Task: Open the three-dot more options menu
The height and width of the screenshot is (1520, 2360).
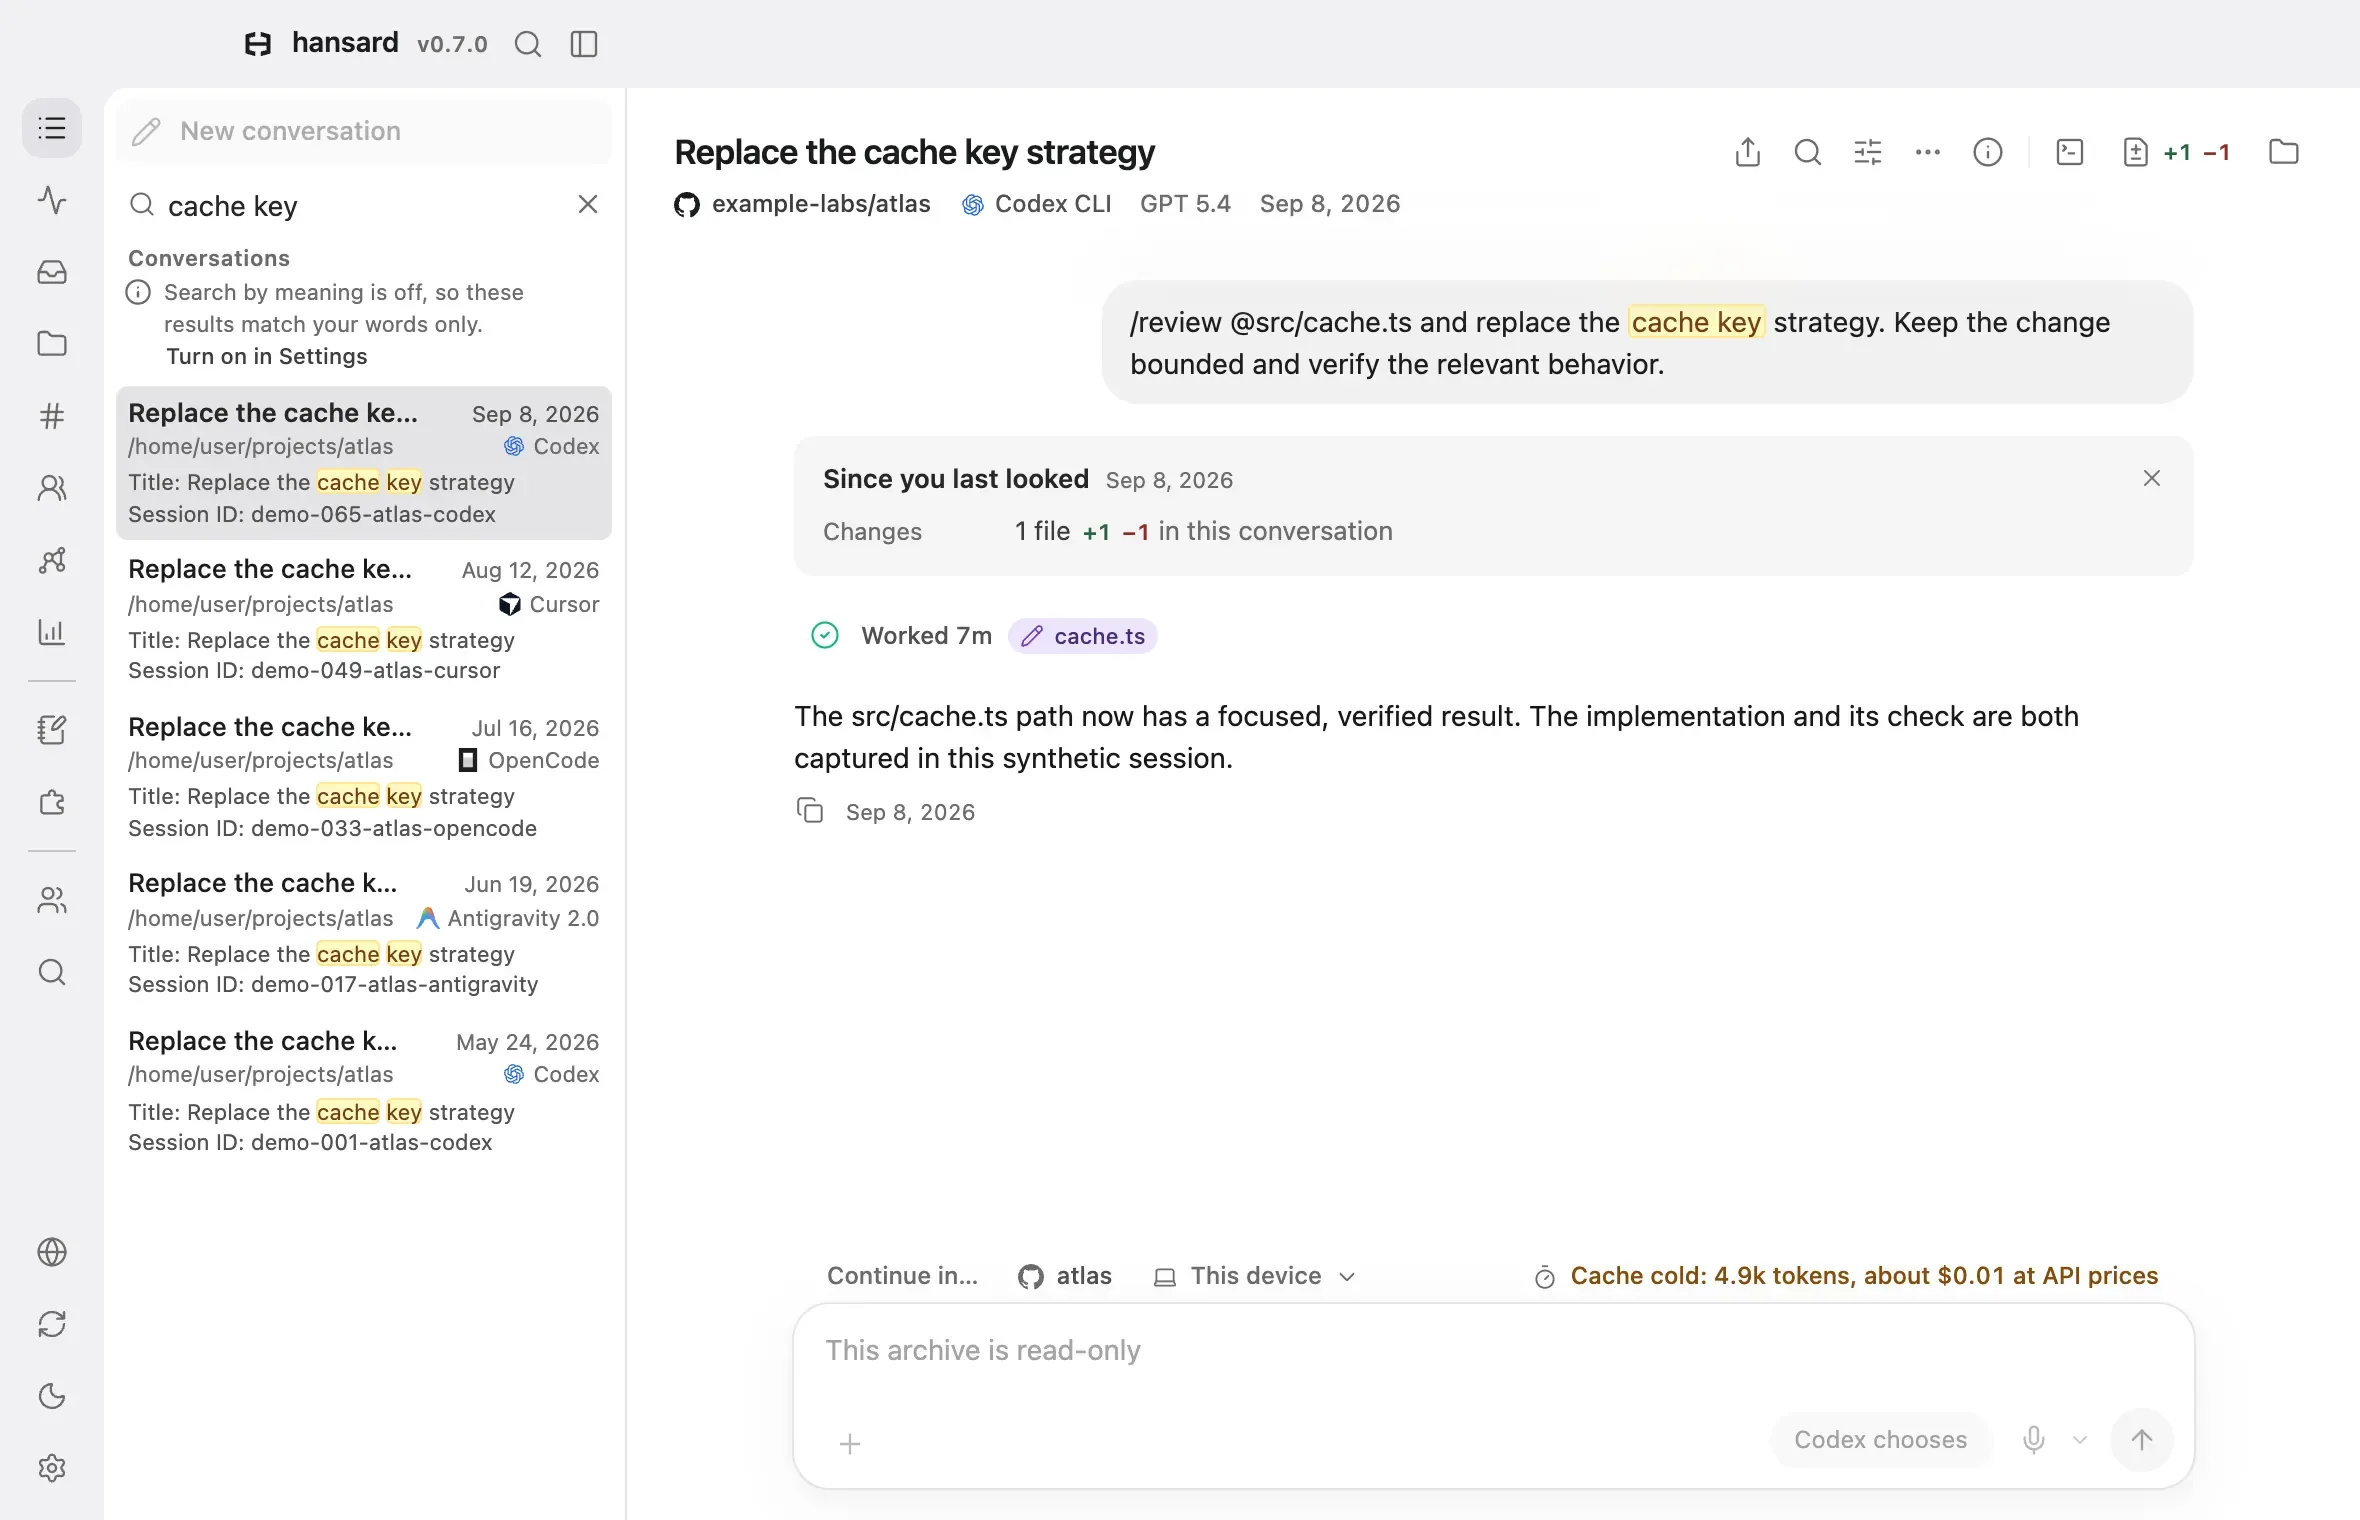Action: pyautogui.click(x=1928, y=152)
